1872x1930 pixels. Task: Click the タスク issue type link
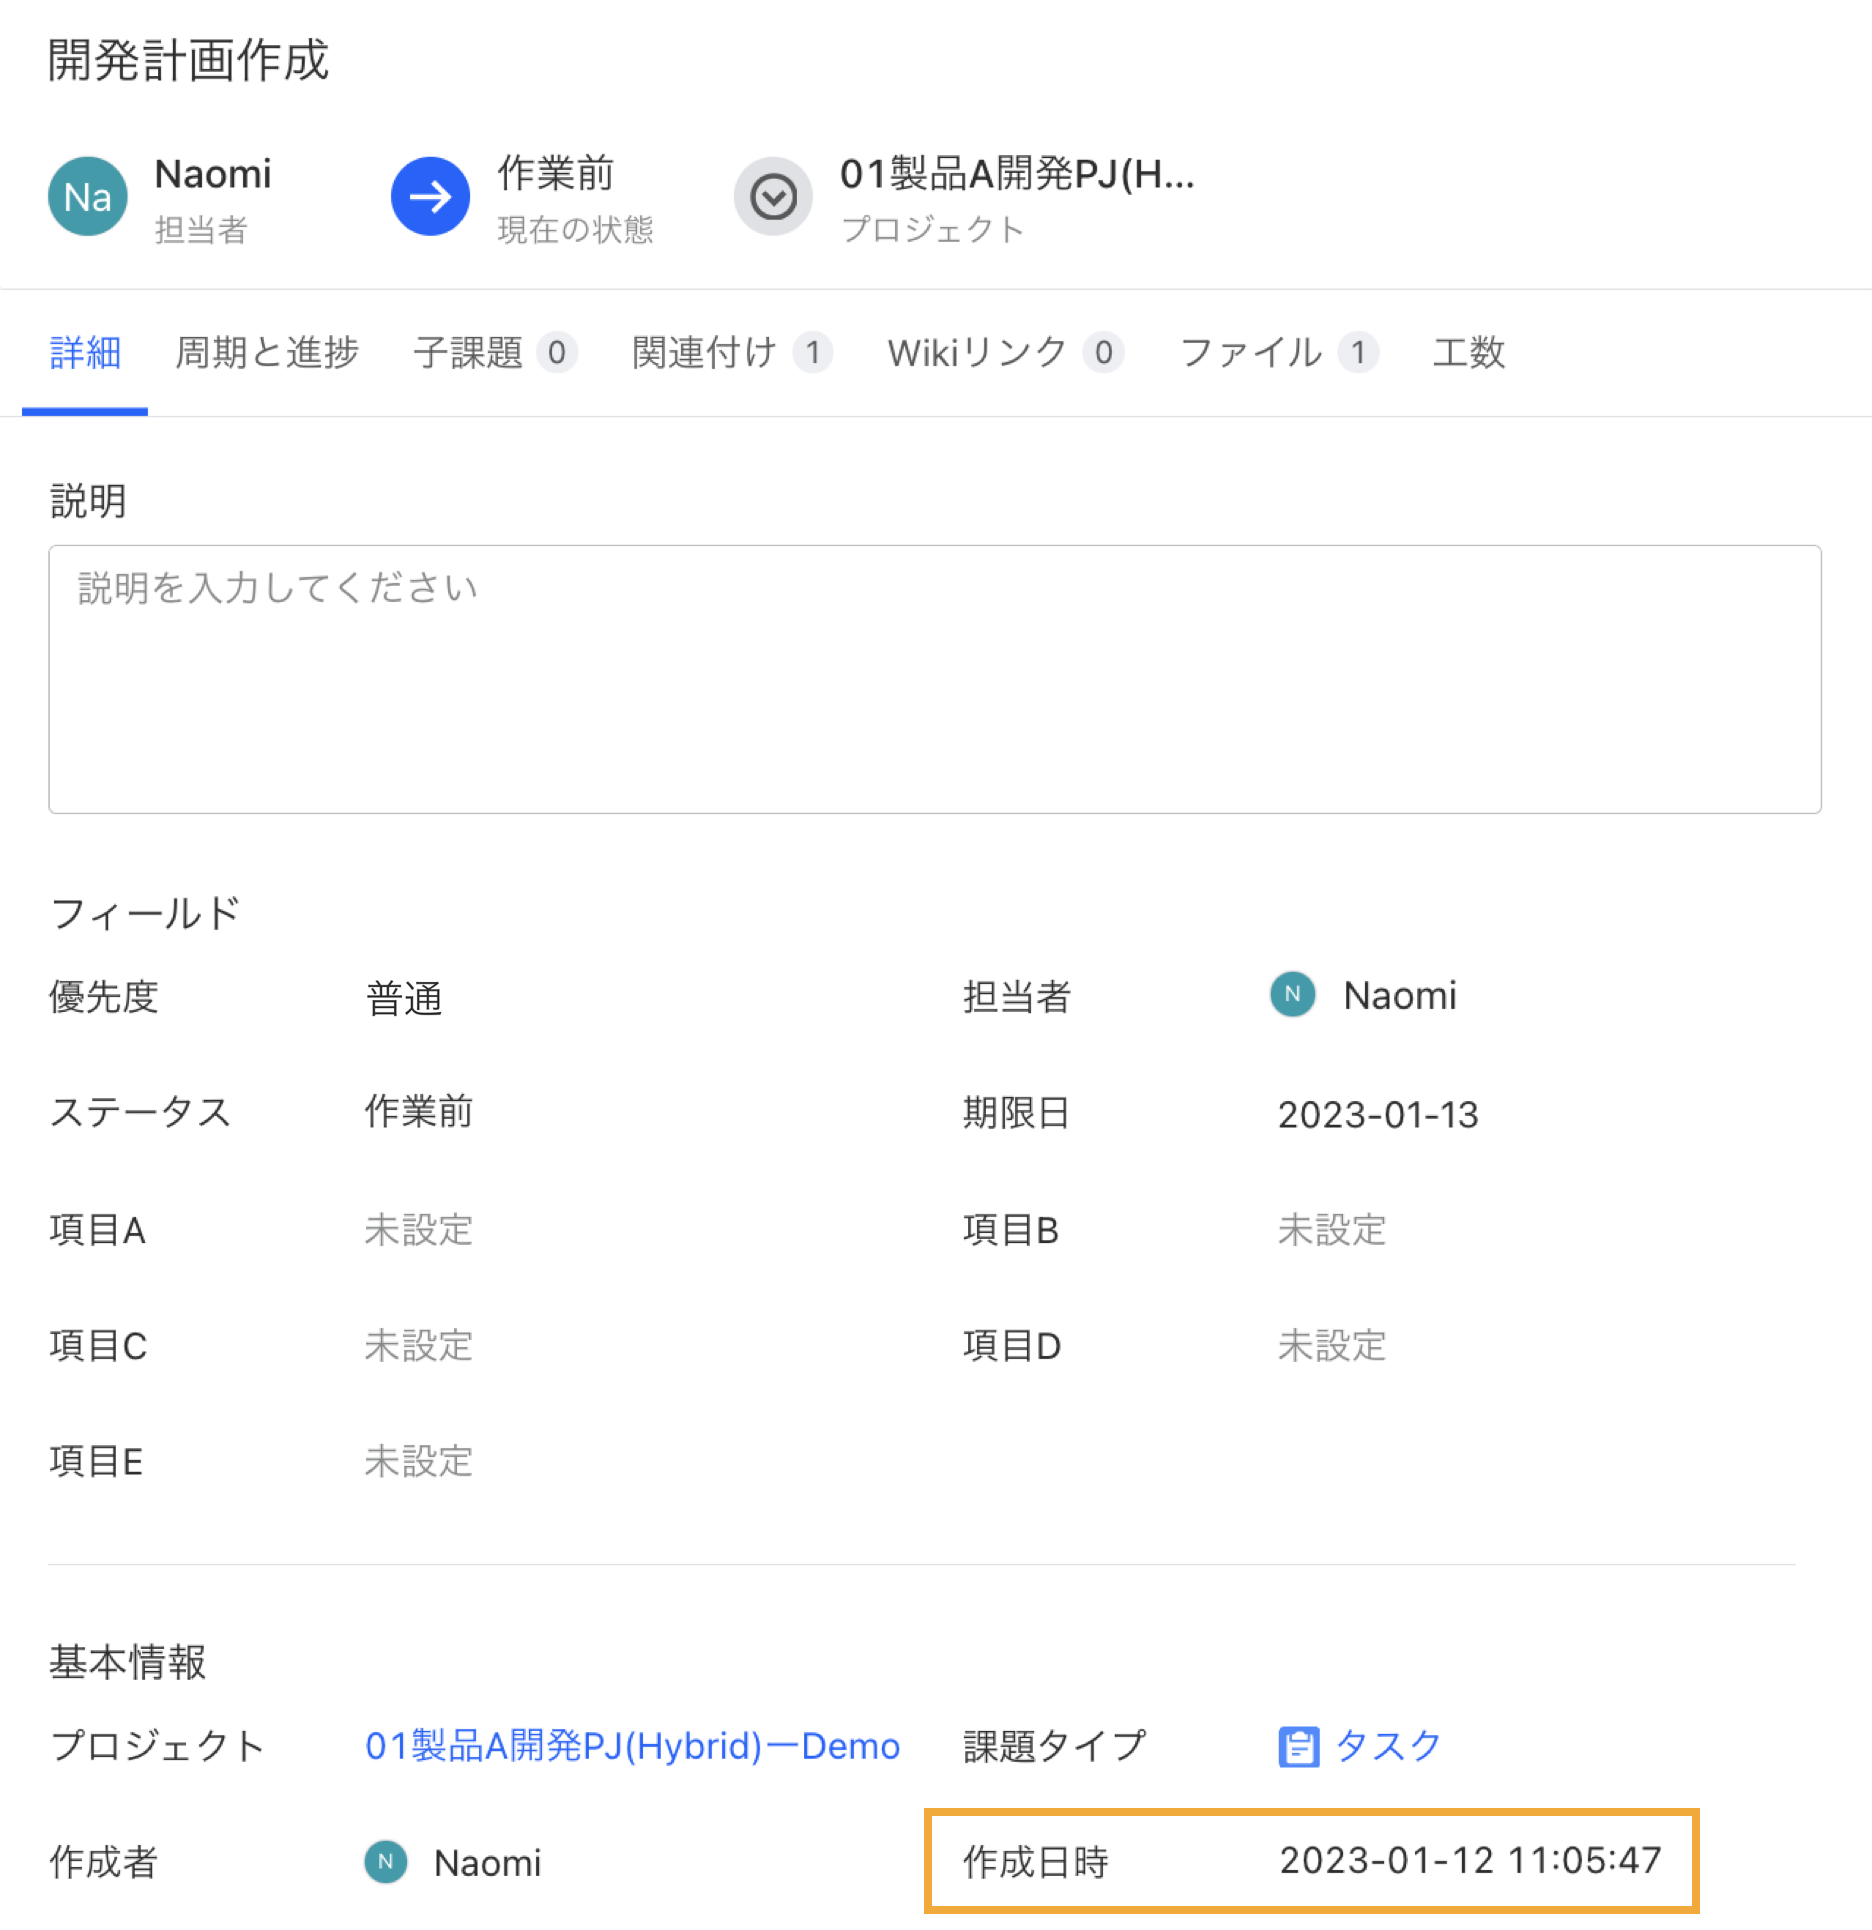pos(1388,1746)
